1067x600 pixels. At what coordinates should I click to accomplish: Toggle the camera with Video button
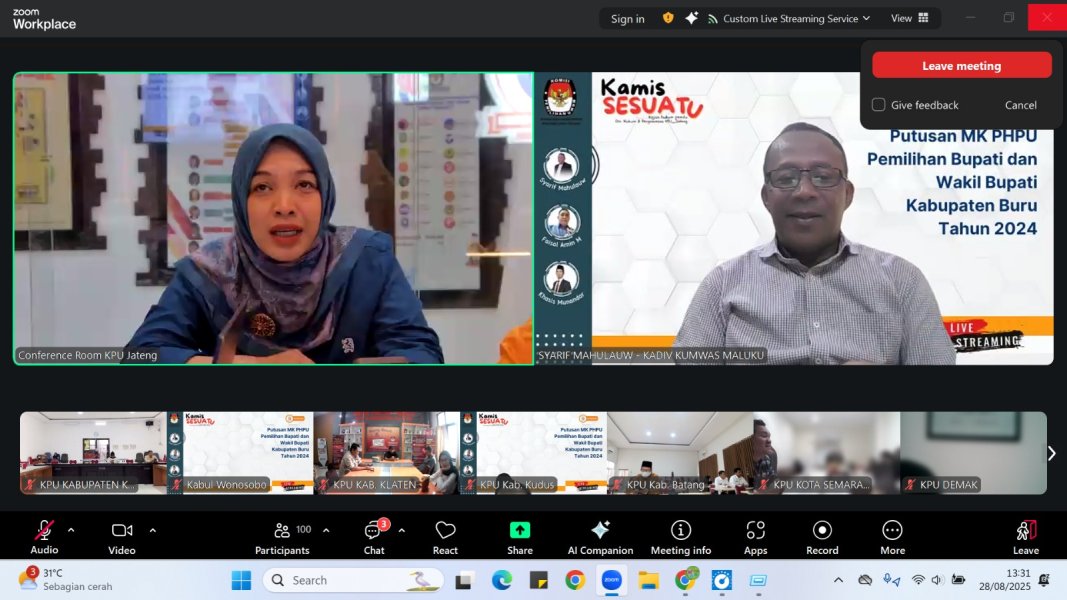122,536
